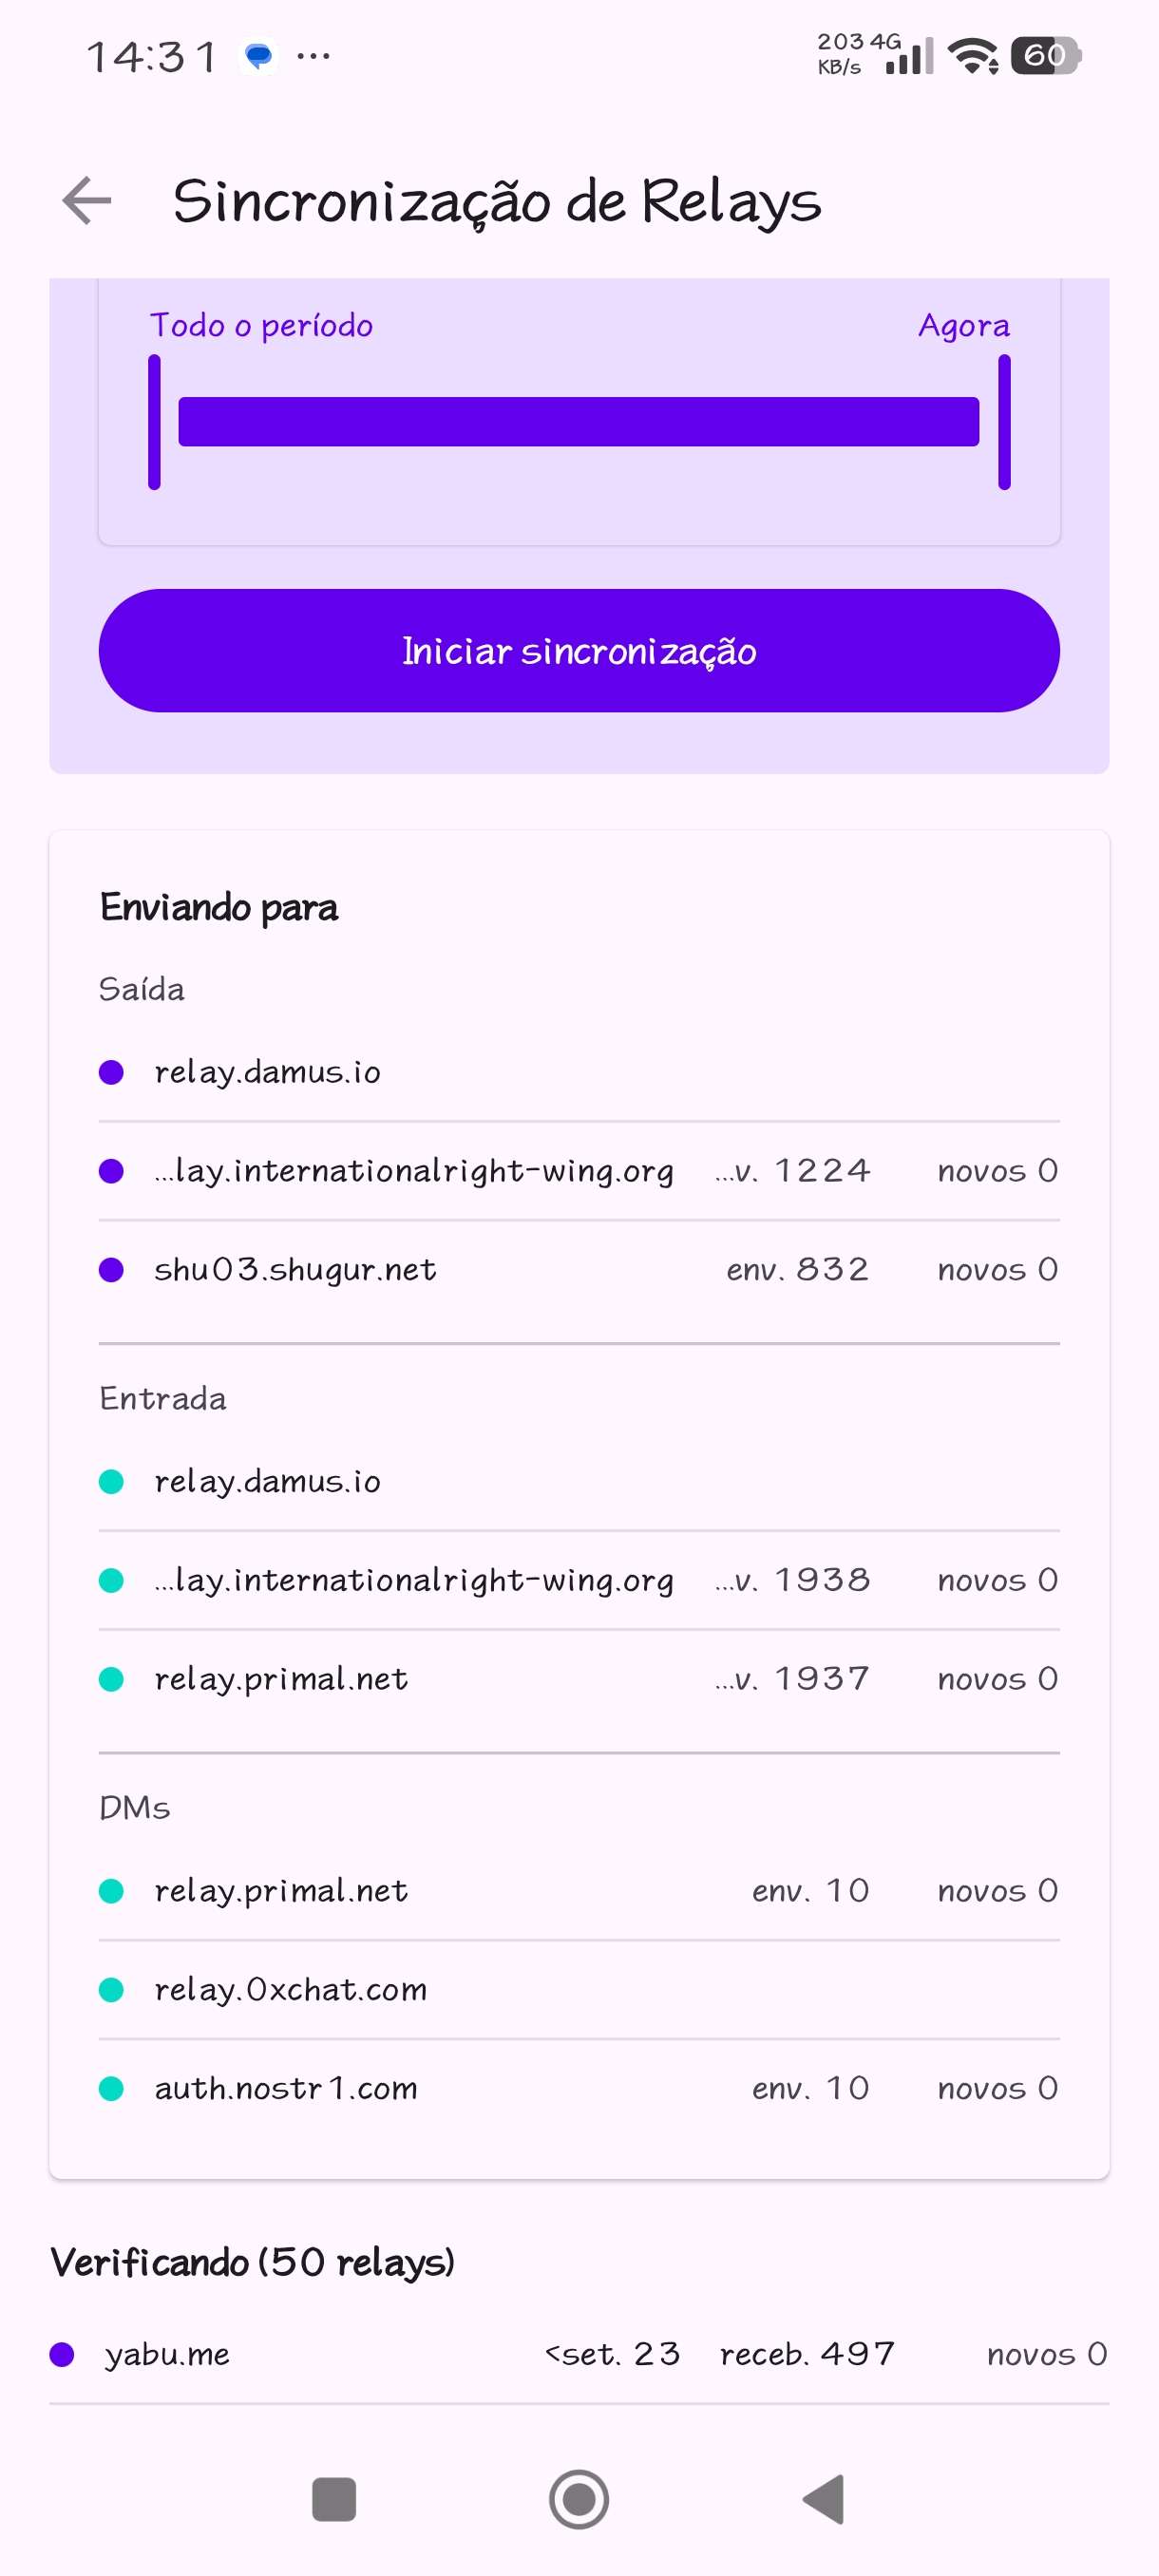Select relay.damus.io under Saída
The height and width of the screenshot is (2576, 1159).
point(267,1072)
